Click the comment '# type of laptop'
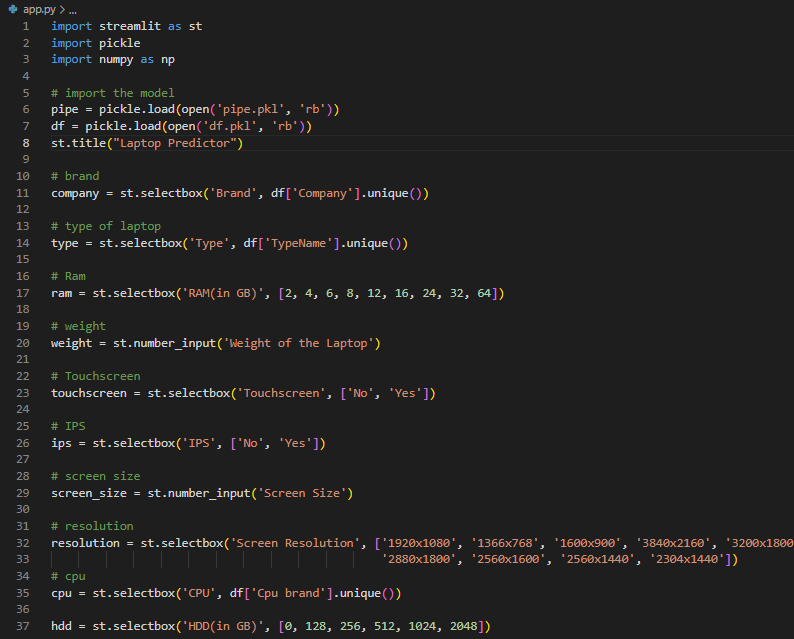The height and width of the screenshot is (639, 794). pos(106,226)
